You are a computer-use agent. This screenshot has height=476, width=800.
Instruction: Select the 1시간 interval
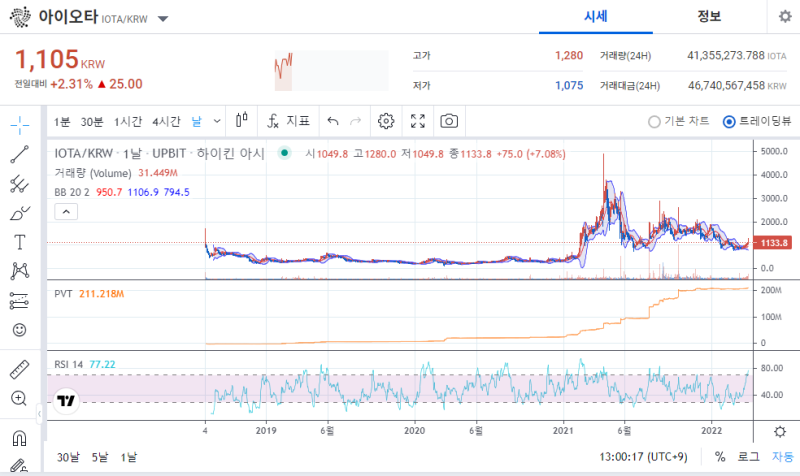tap(128, 121)
